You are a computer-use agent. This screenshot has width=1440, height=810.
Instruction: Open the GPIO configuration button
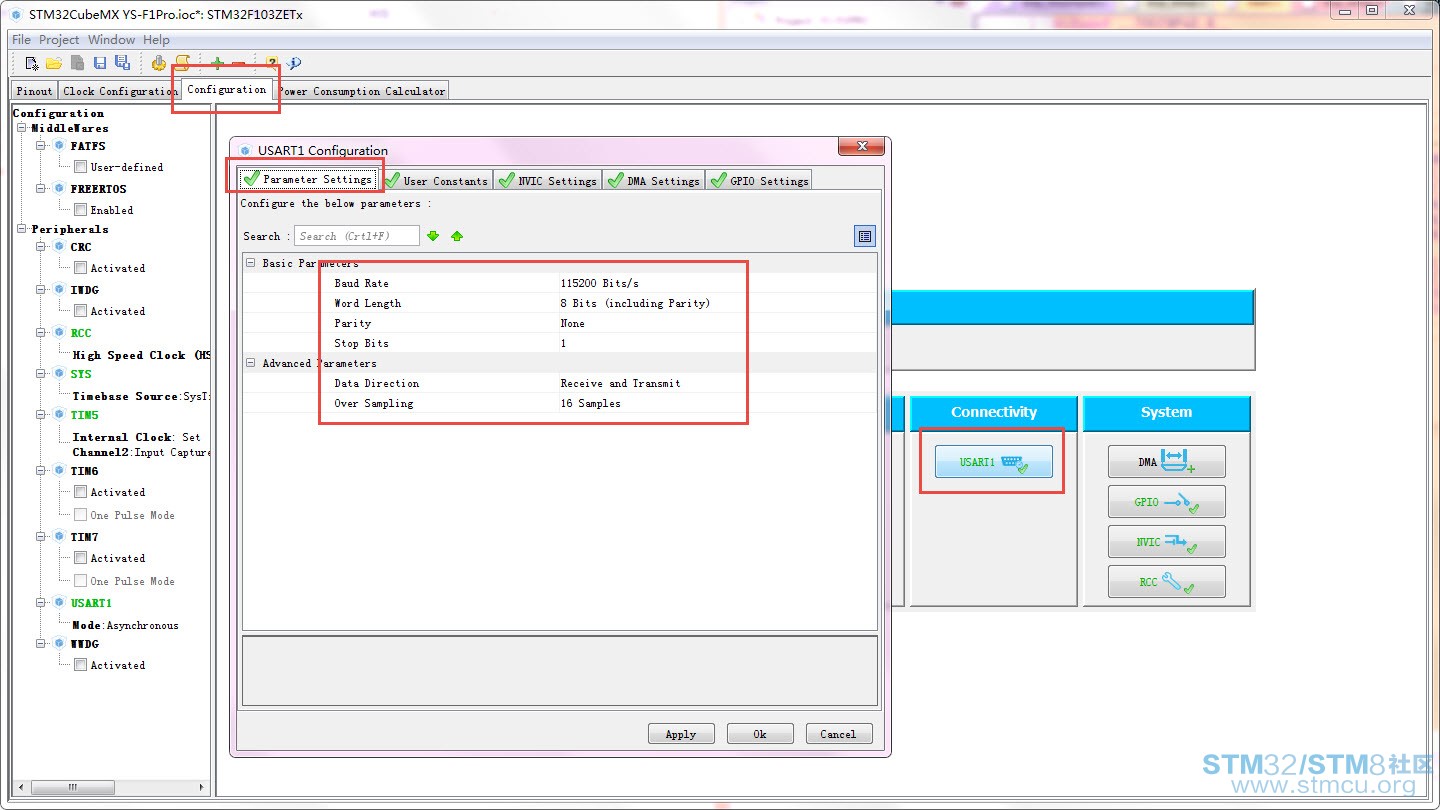coord(1166,502)
